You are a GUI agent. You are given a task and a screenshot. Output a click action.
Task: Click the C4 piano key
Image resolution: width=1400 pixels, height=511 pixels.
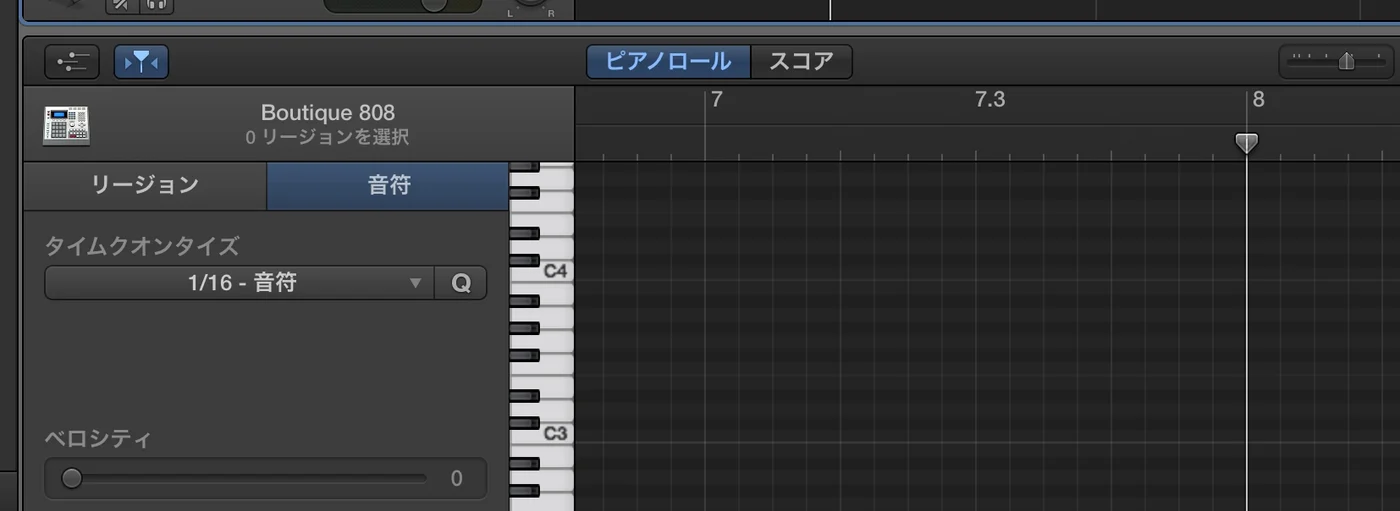coord(556,271)
